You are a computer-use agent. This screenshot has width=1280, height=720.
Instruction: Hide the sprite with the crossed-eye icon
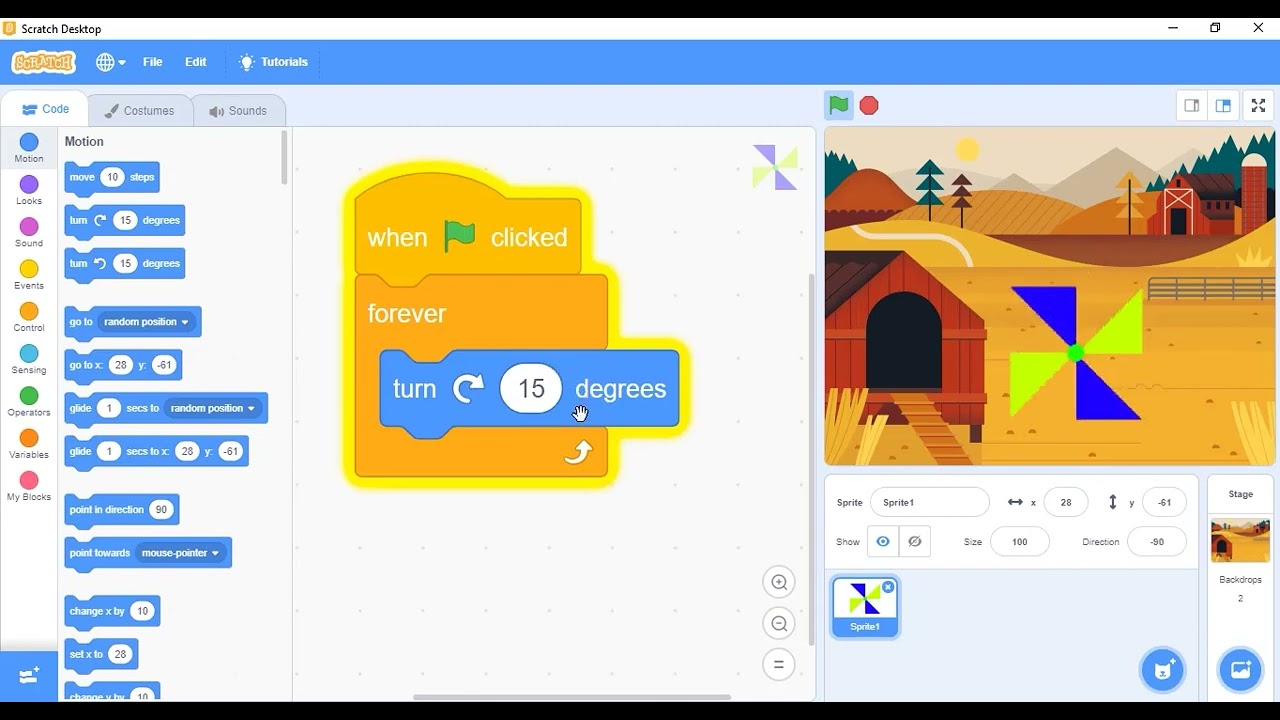click(914, 541)
